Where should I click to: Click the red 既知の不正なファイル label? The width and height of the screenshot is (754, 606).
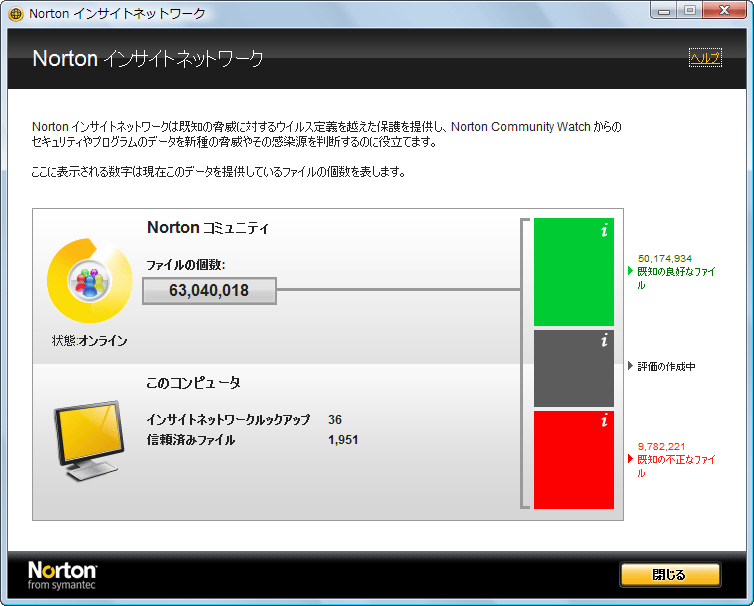(x=676, y=466)
